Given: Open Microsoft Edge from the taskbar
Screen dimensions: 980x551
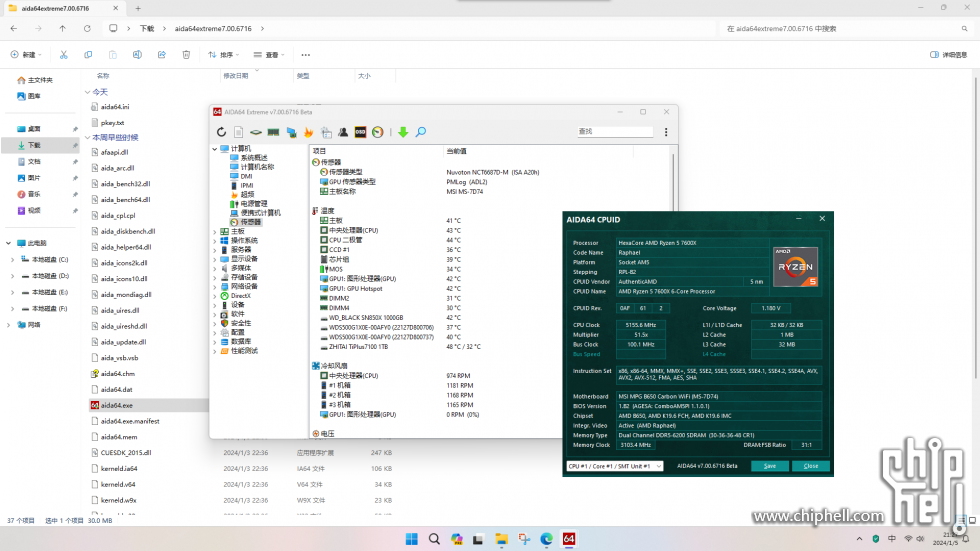Looking at the screenshot, I should coord(546,539).
